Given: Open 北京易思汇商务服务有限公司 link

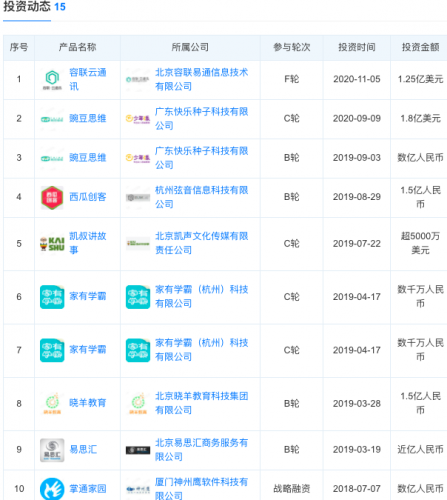Looking at the screenshot, I should (201, 450).
